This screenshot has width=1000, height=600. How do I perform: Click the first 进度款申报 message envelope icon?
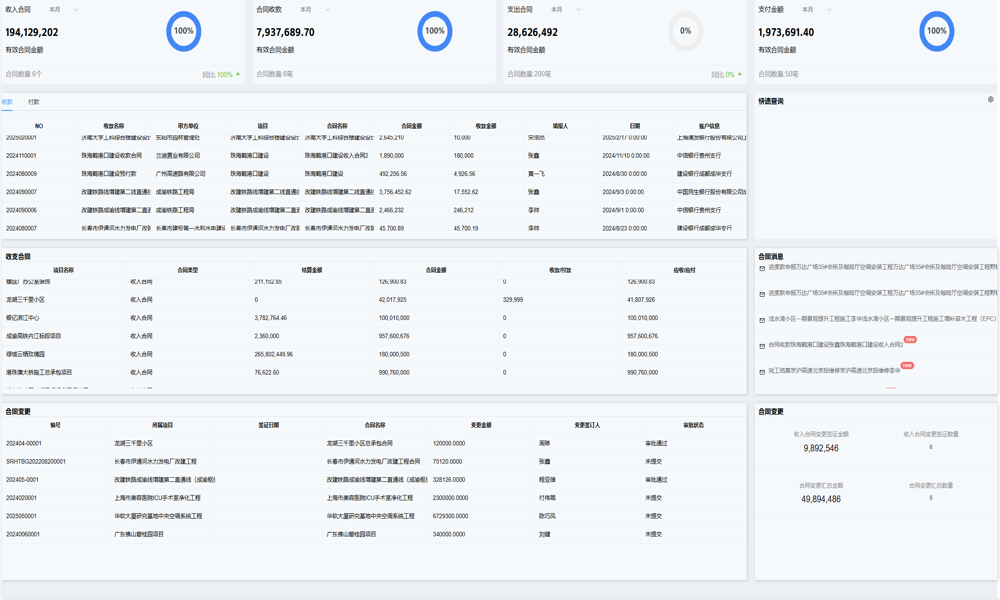762,268
